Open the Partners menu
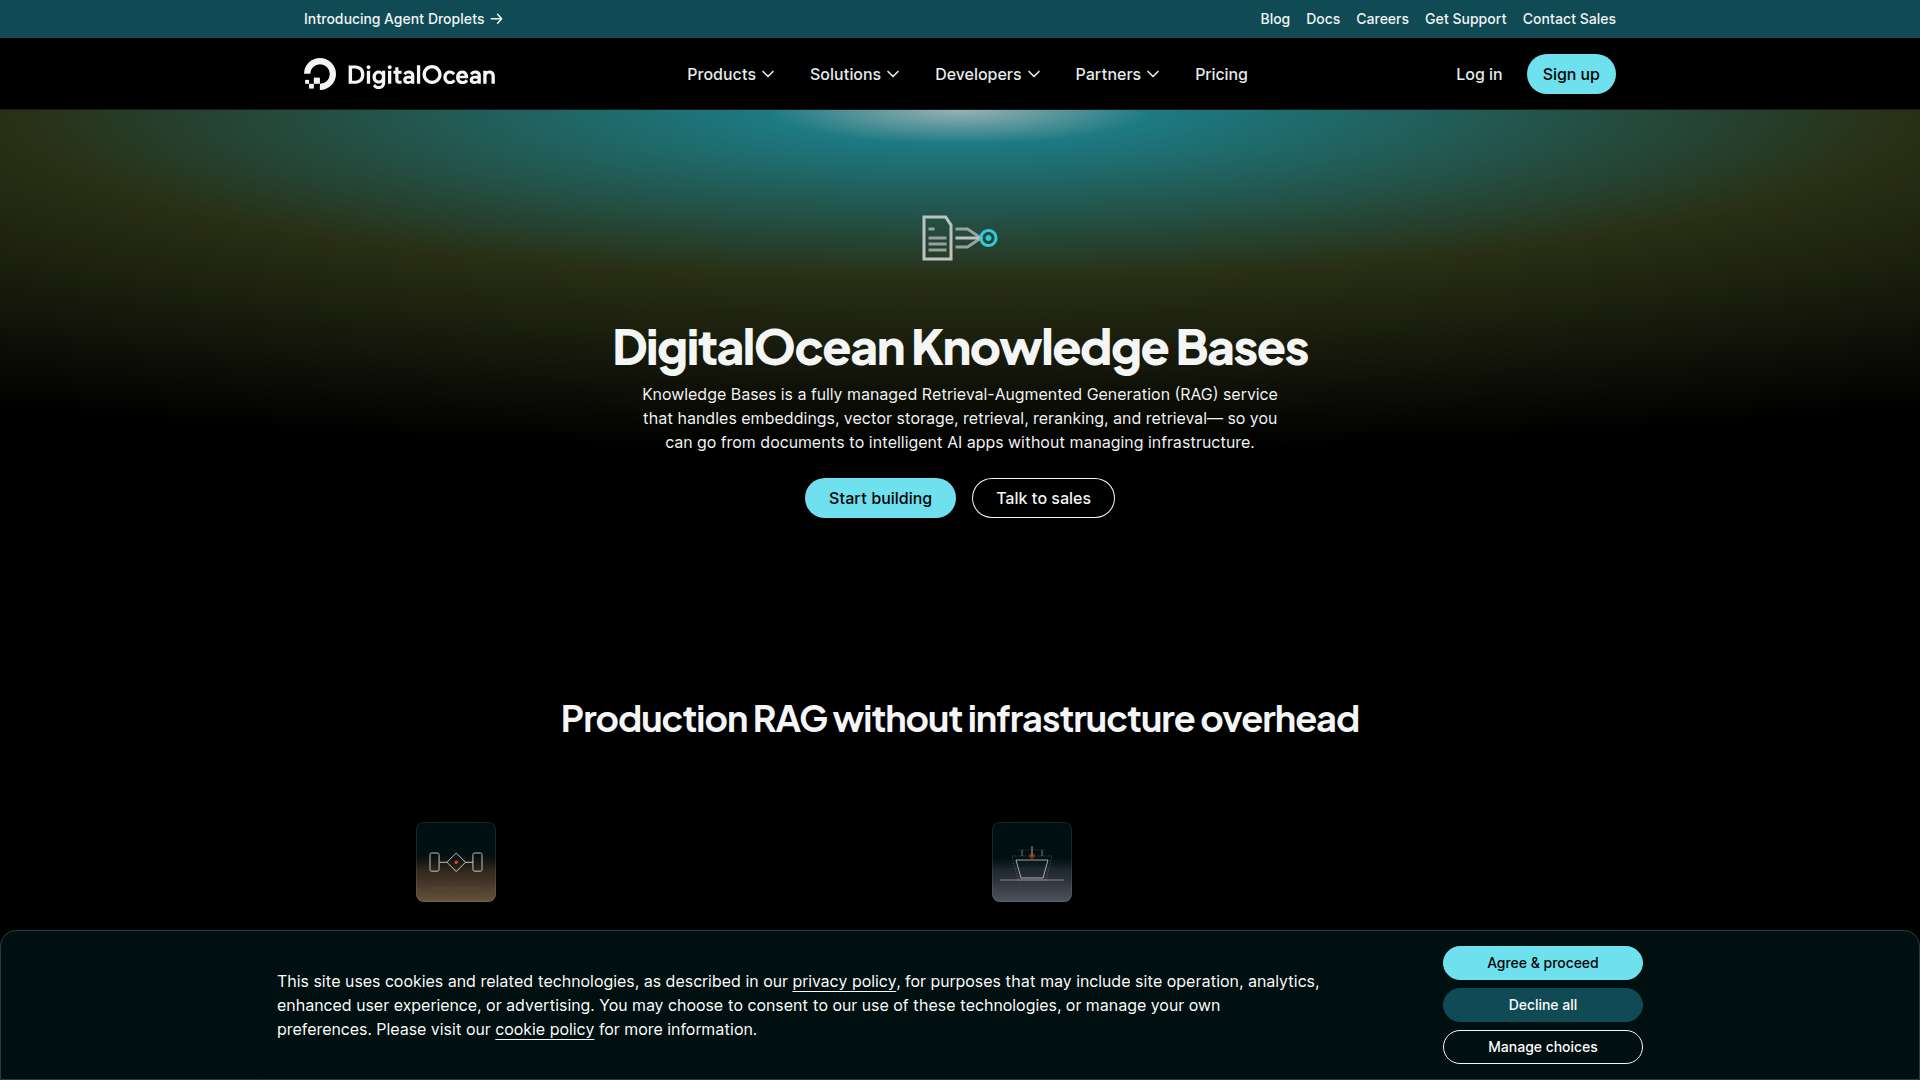The image size is (1920, 1080). pos(1117,74)
